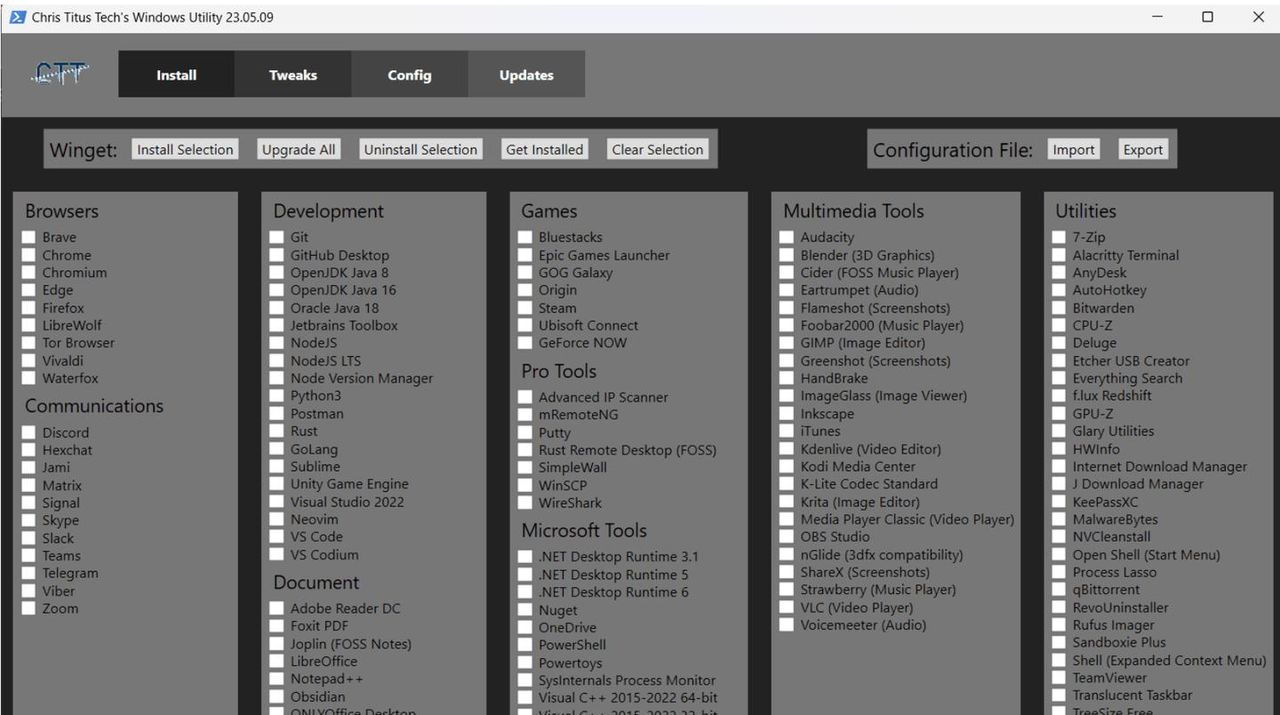Screen dimensions: 1280x715
Task: Click the CTT logo icon
Action: point(60,74)
